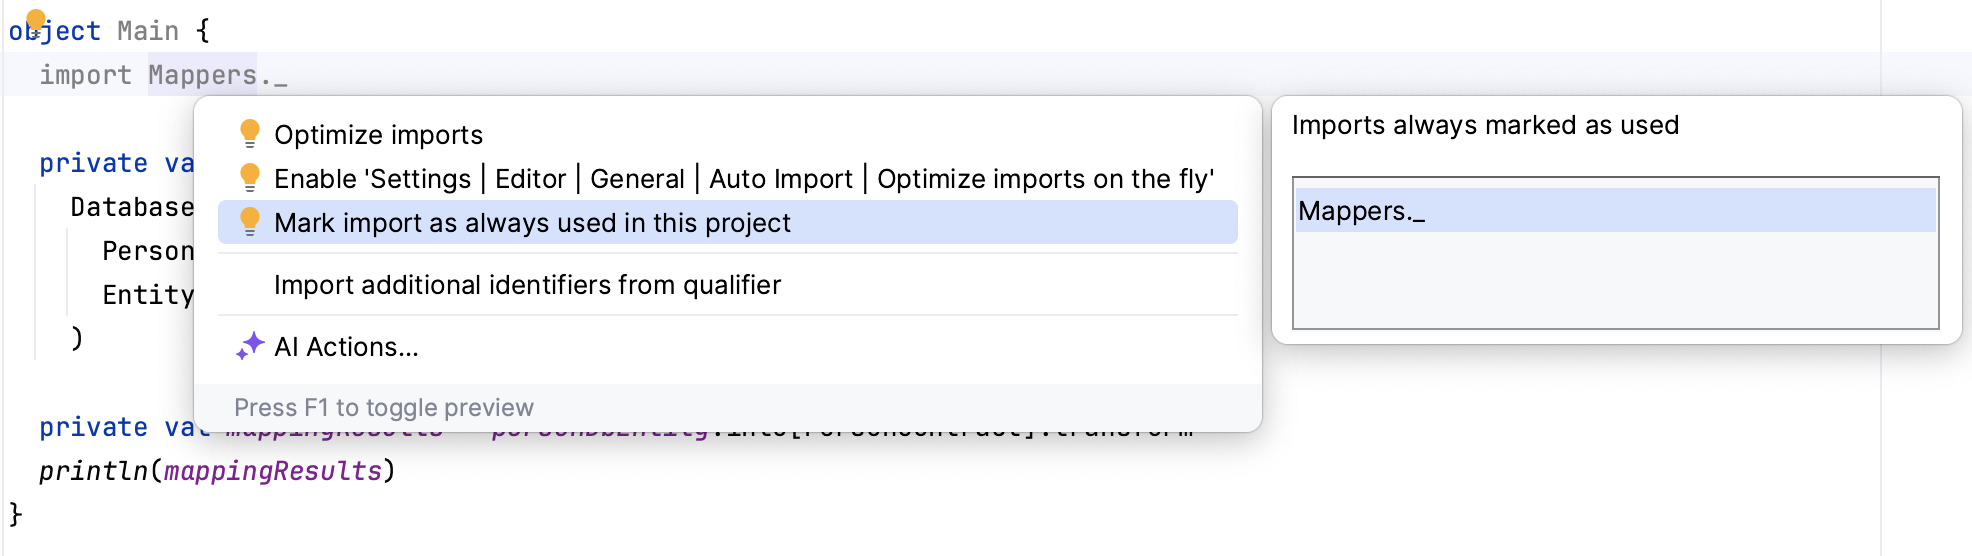
Task: Click 'mappingResults' inside the println call
Action: point(272,471)
